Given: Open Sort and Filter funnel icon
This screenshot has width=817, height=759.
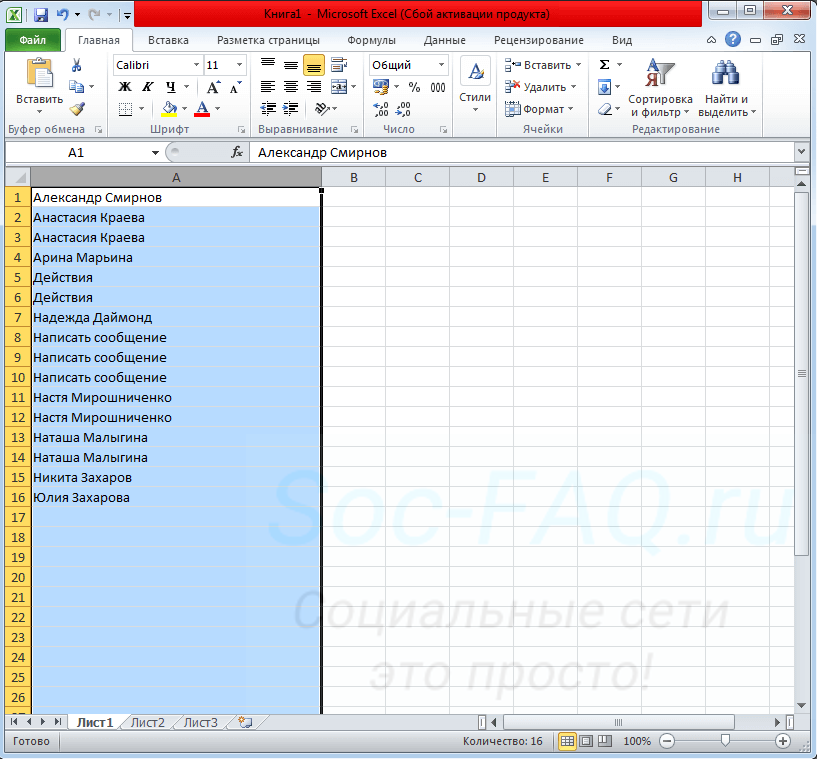Looking at the screenshot, I should (x=660, y=74).
